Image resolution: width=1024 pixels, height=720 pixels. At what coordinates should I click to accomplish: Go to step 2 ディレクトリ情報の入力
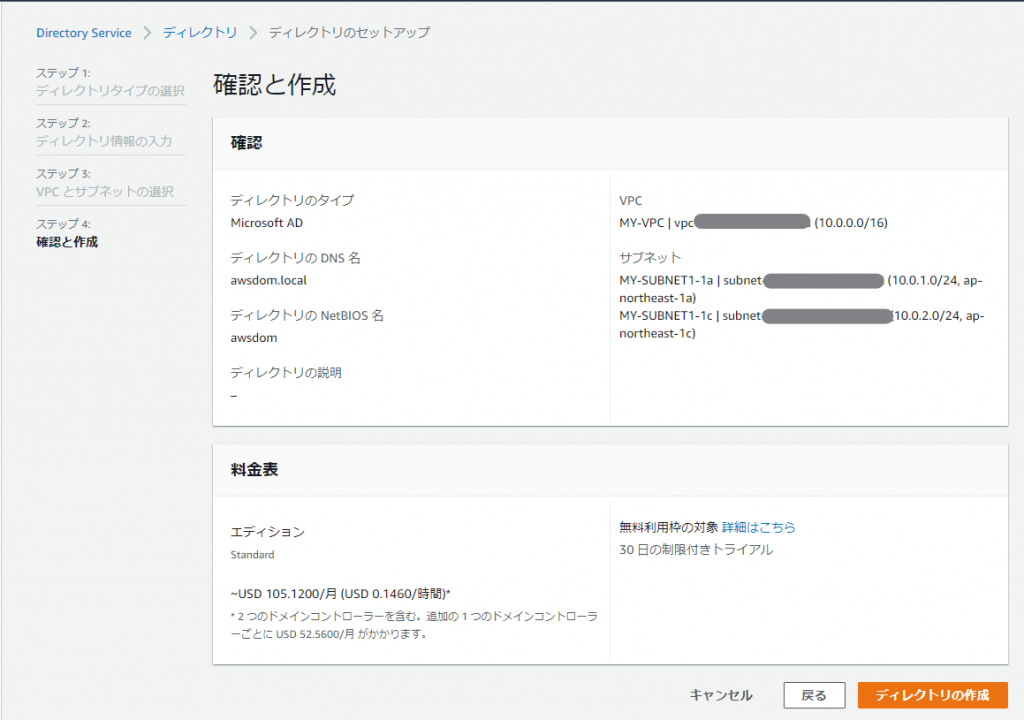pos(104,141)
